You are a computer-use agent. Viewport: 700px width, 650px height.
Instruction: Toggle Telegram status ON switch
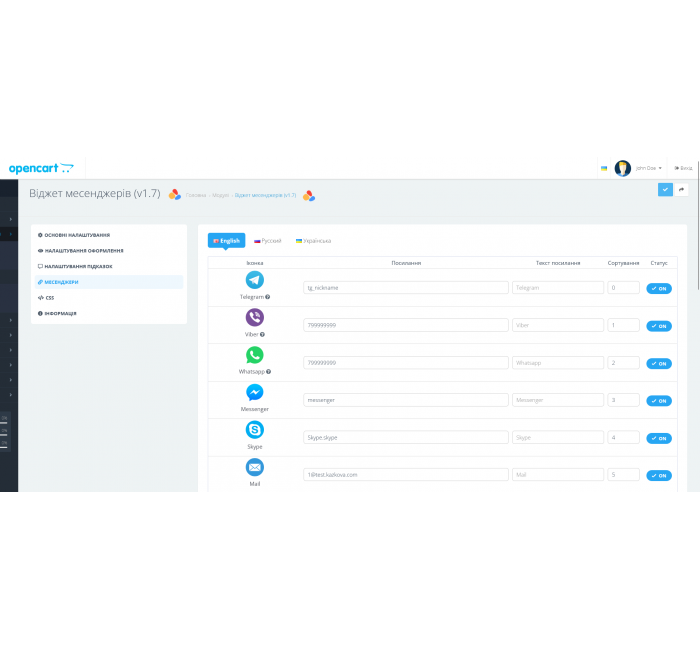659,288
